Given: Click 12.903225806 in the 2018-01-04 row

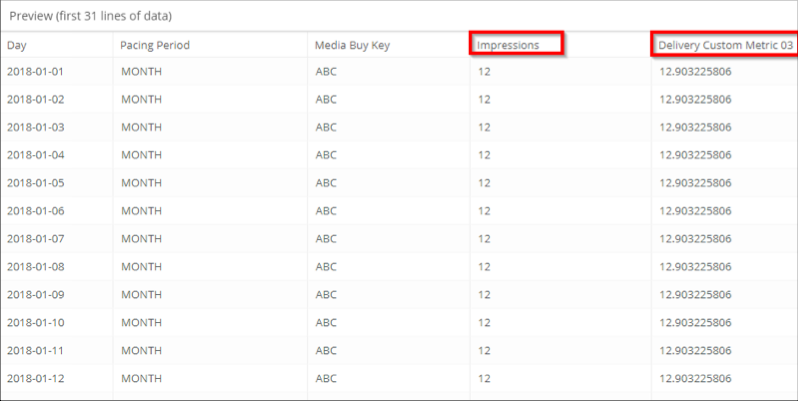Looking at the screenshot, I should (x=696, y=155).
